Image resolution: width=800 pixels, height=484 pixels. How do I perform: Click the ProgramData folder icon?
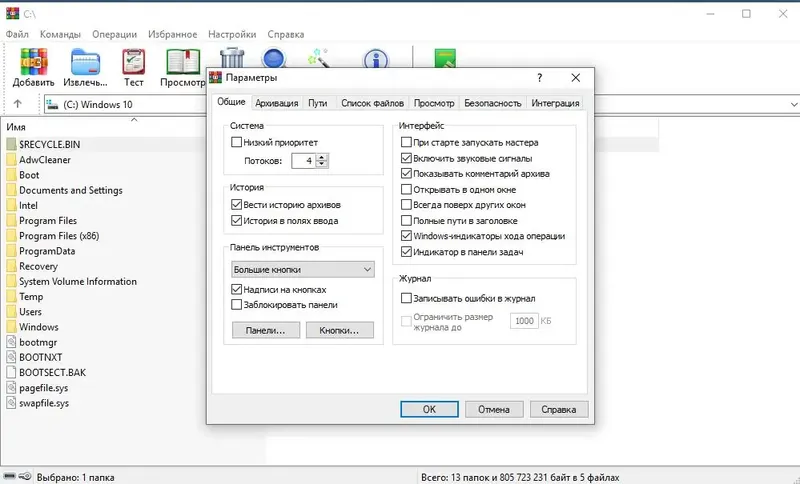[x=12, y=251]
